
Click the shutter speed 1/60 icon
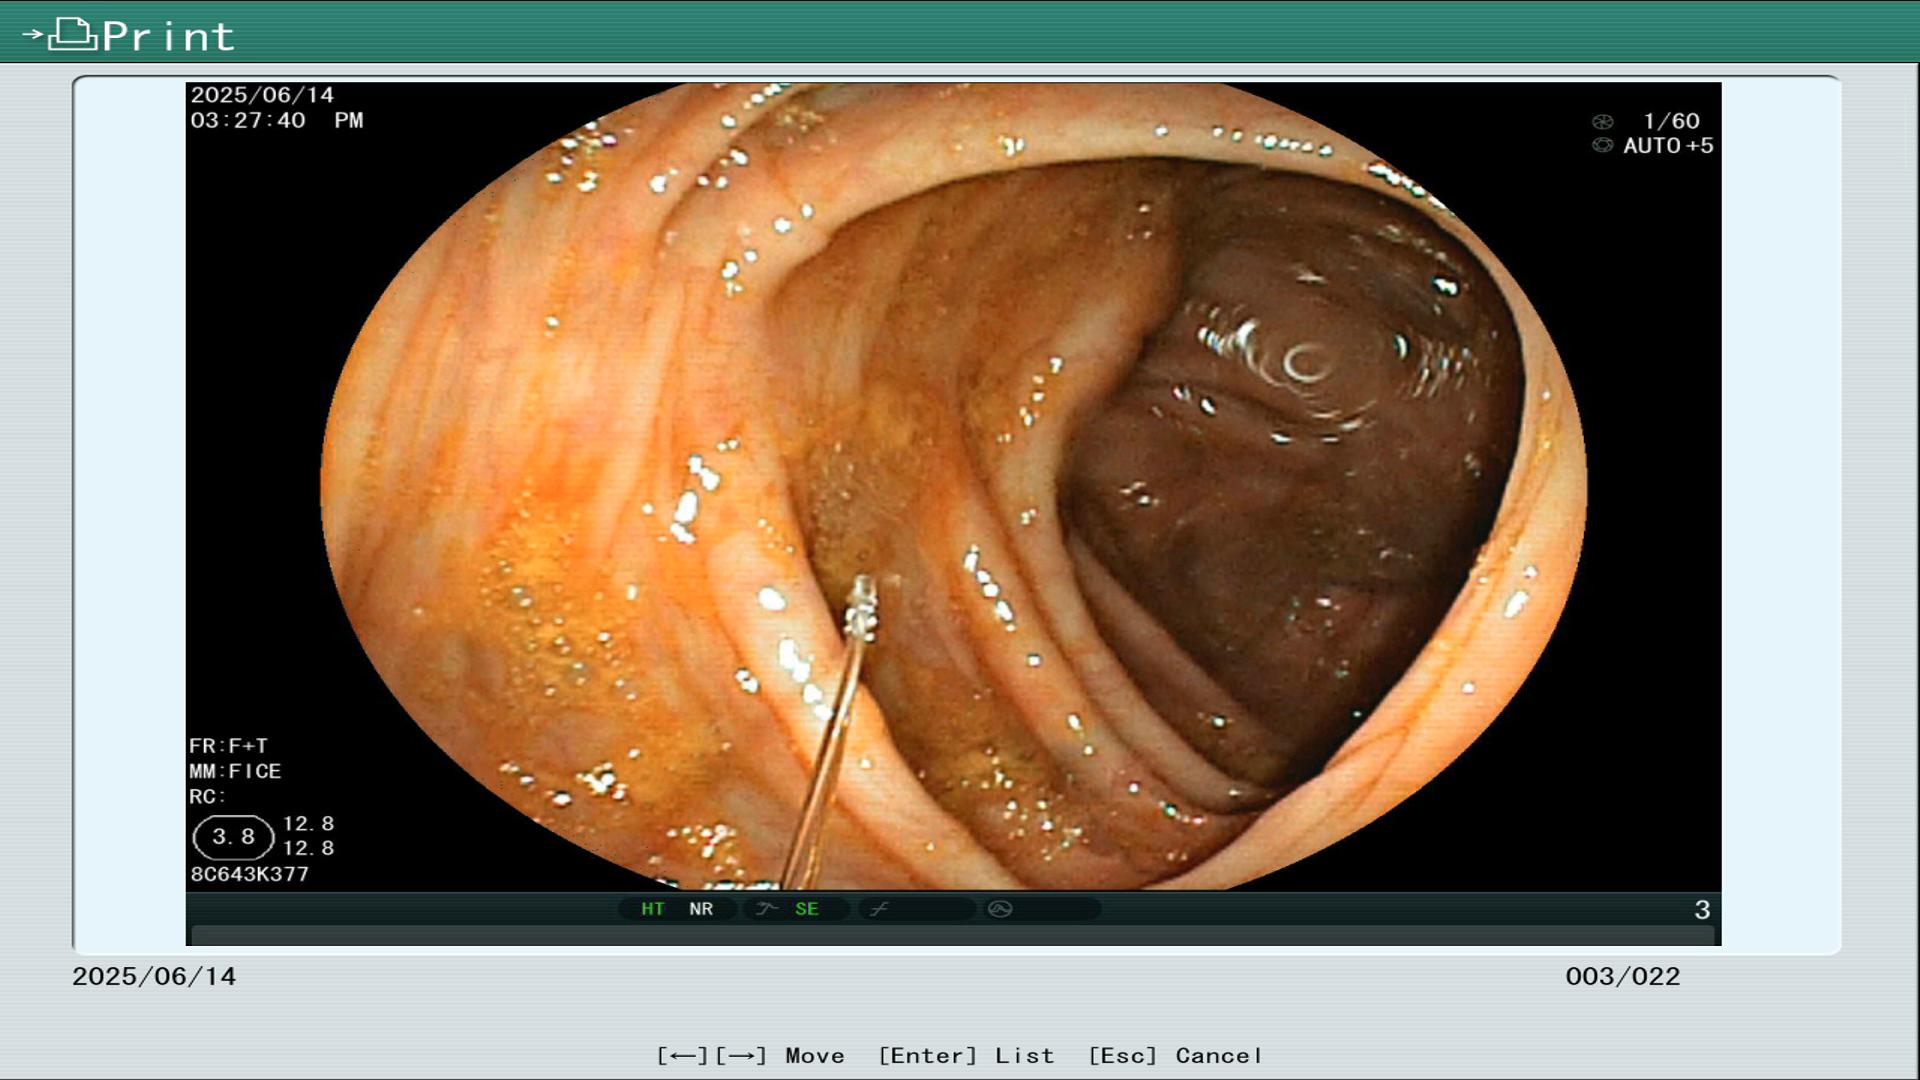click(x=1602, y=122)
